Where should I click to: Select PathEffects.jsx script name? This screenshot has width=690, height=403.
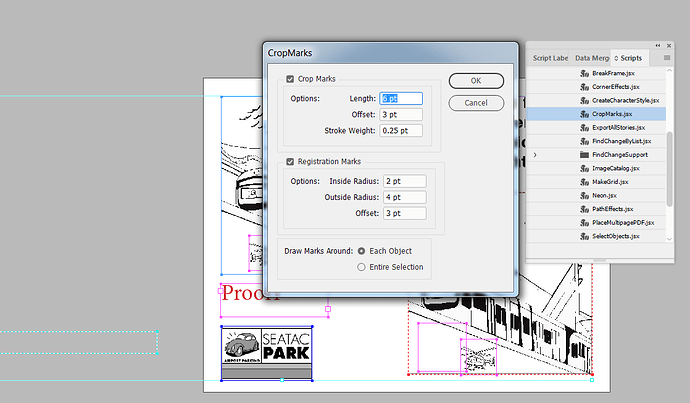(x=613, y=209)
